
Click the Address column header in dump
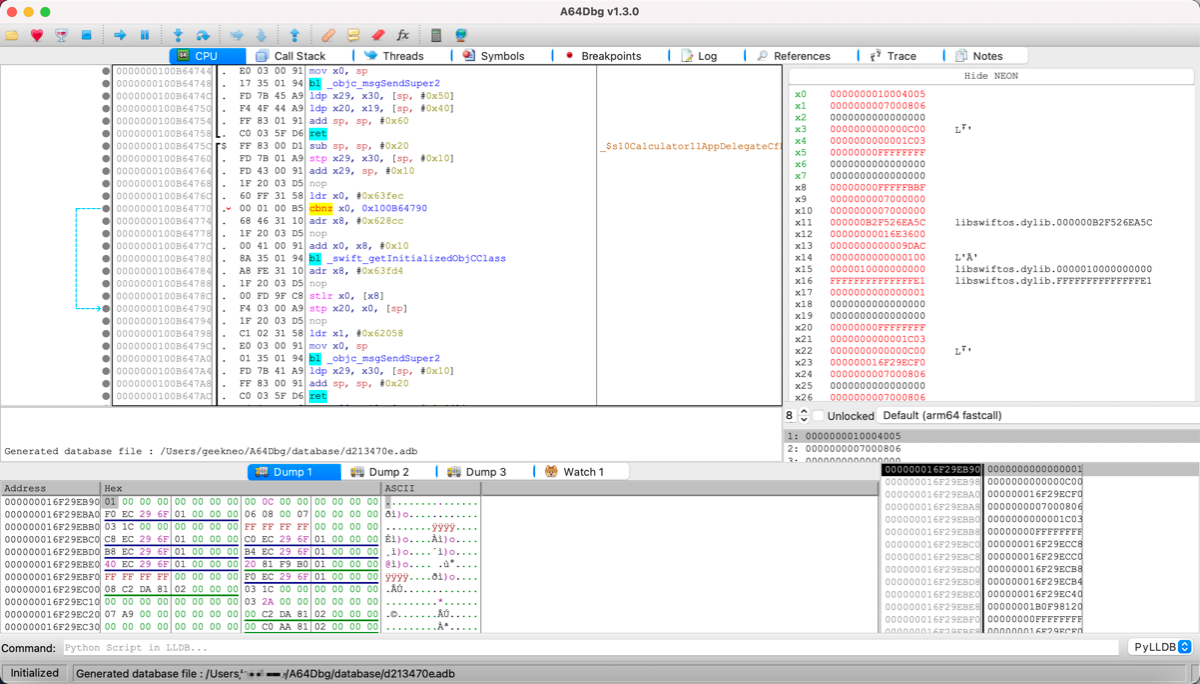click(x=50, y=488)
